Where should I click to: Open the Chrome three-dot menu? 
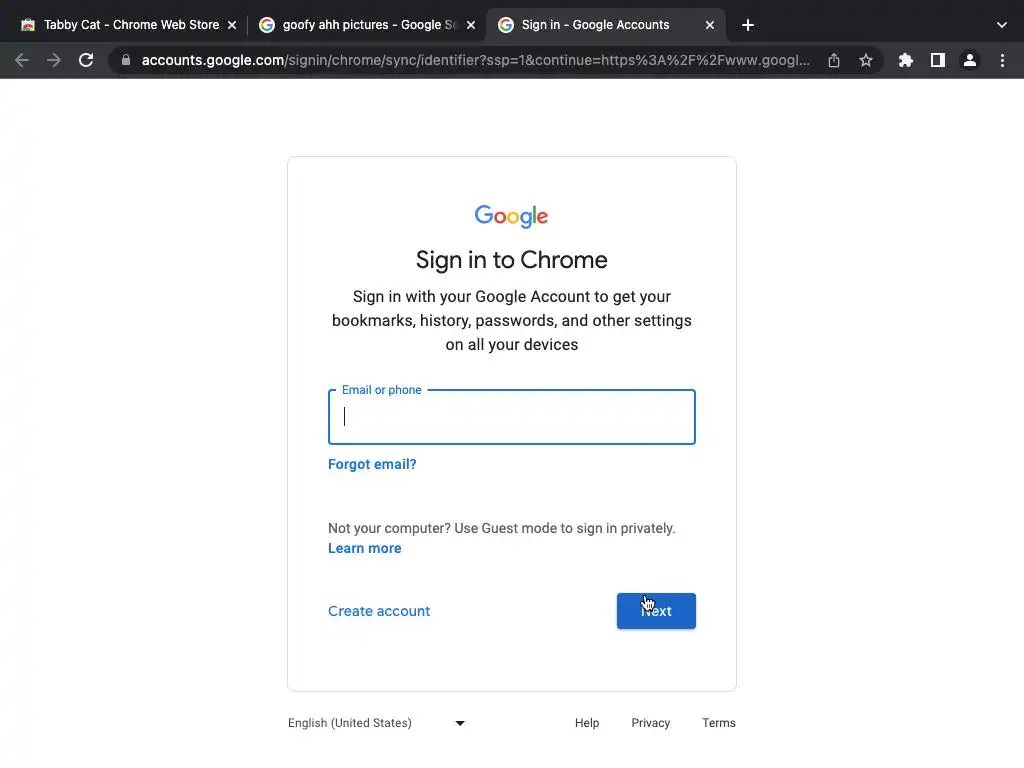coord(1002,60)
